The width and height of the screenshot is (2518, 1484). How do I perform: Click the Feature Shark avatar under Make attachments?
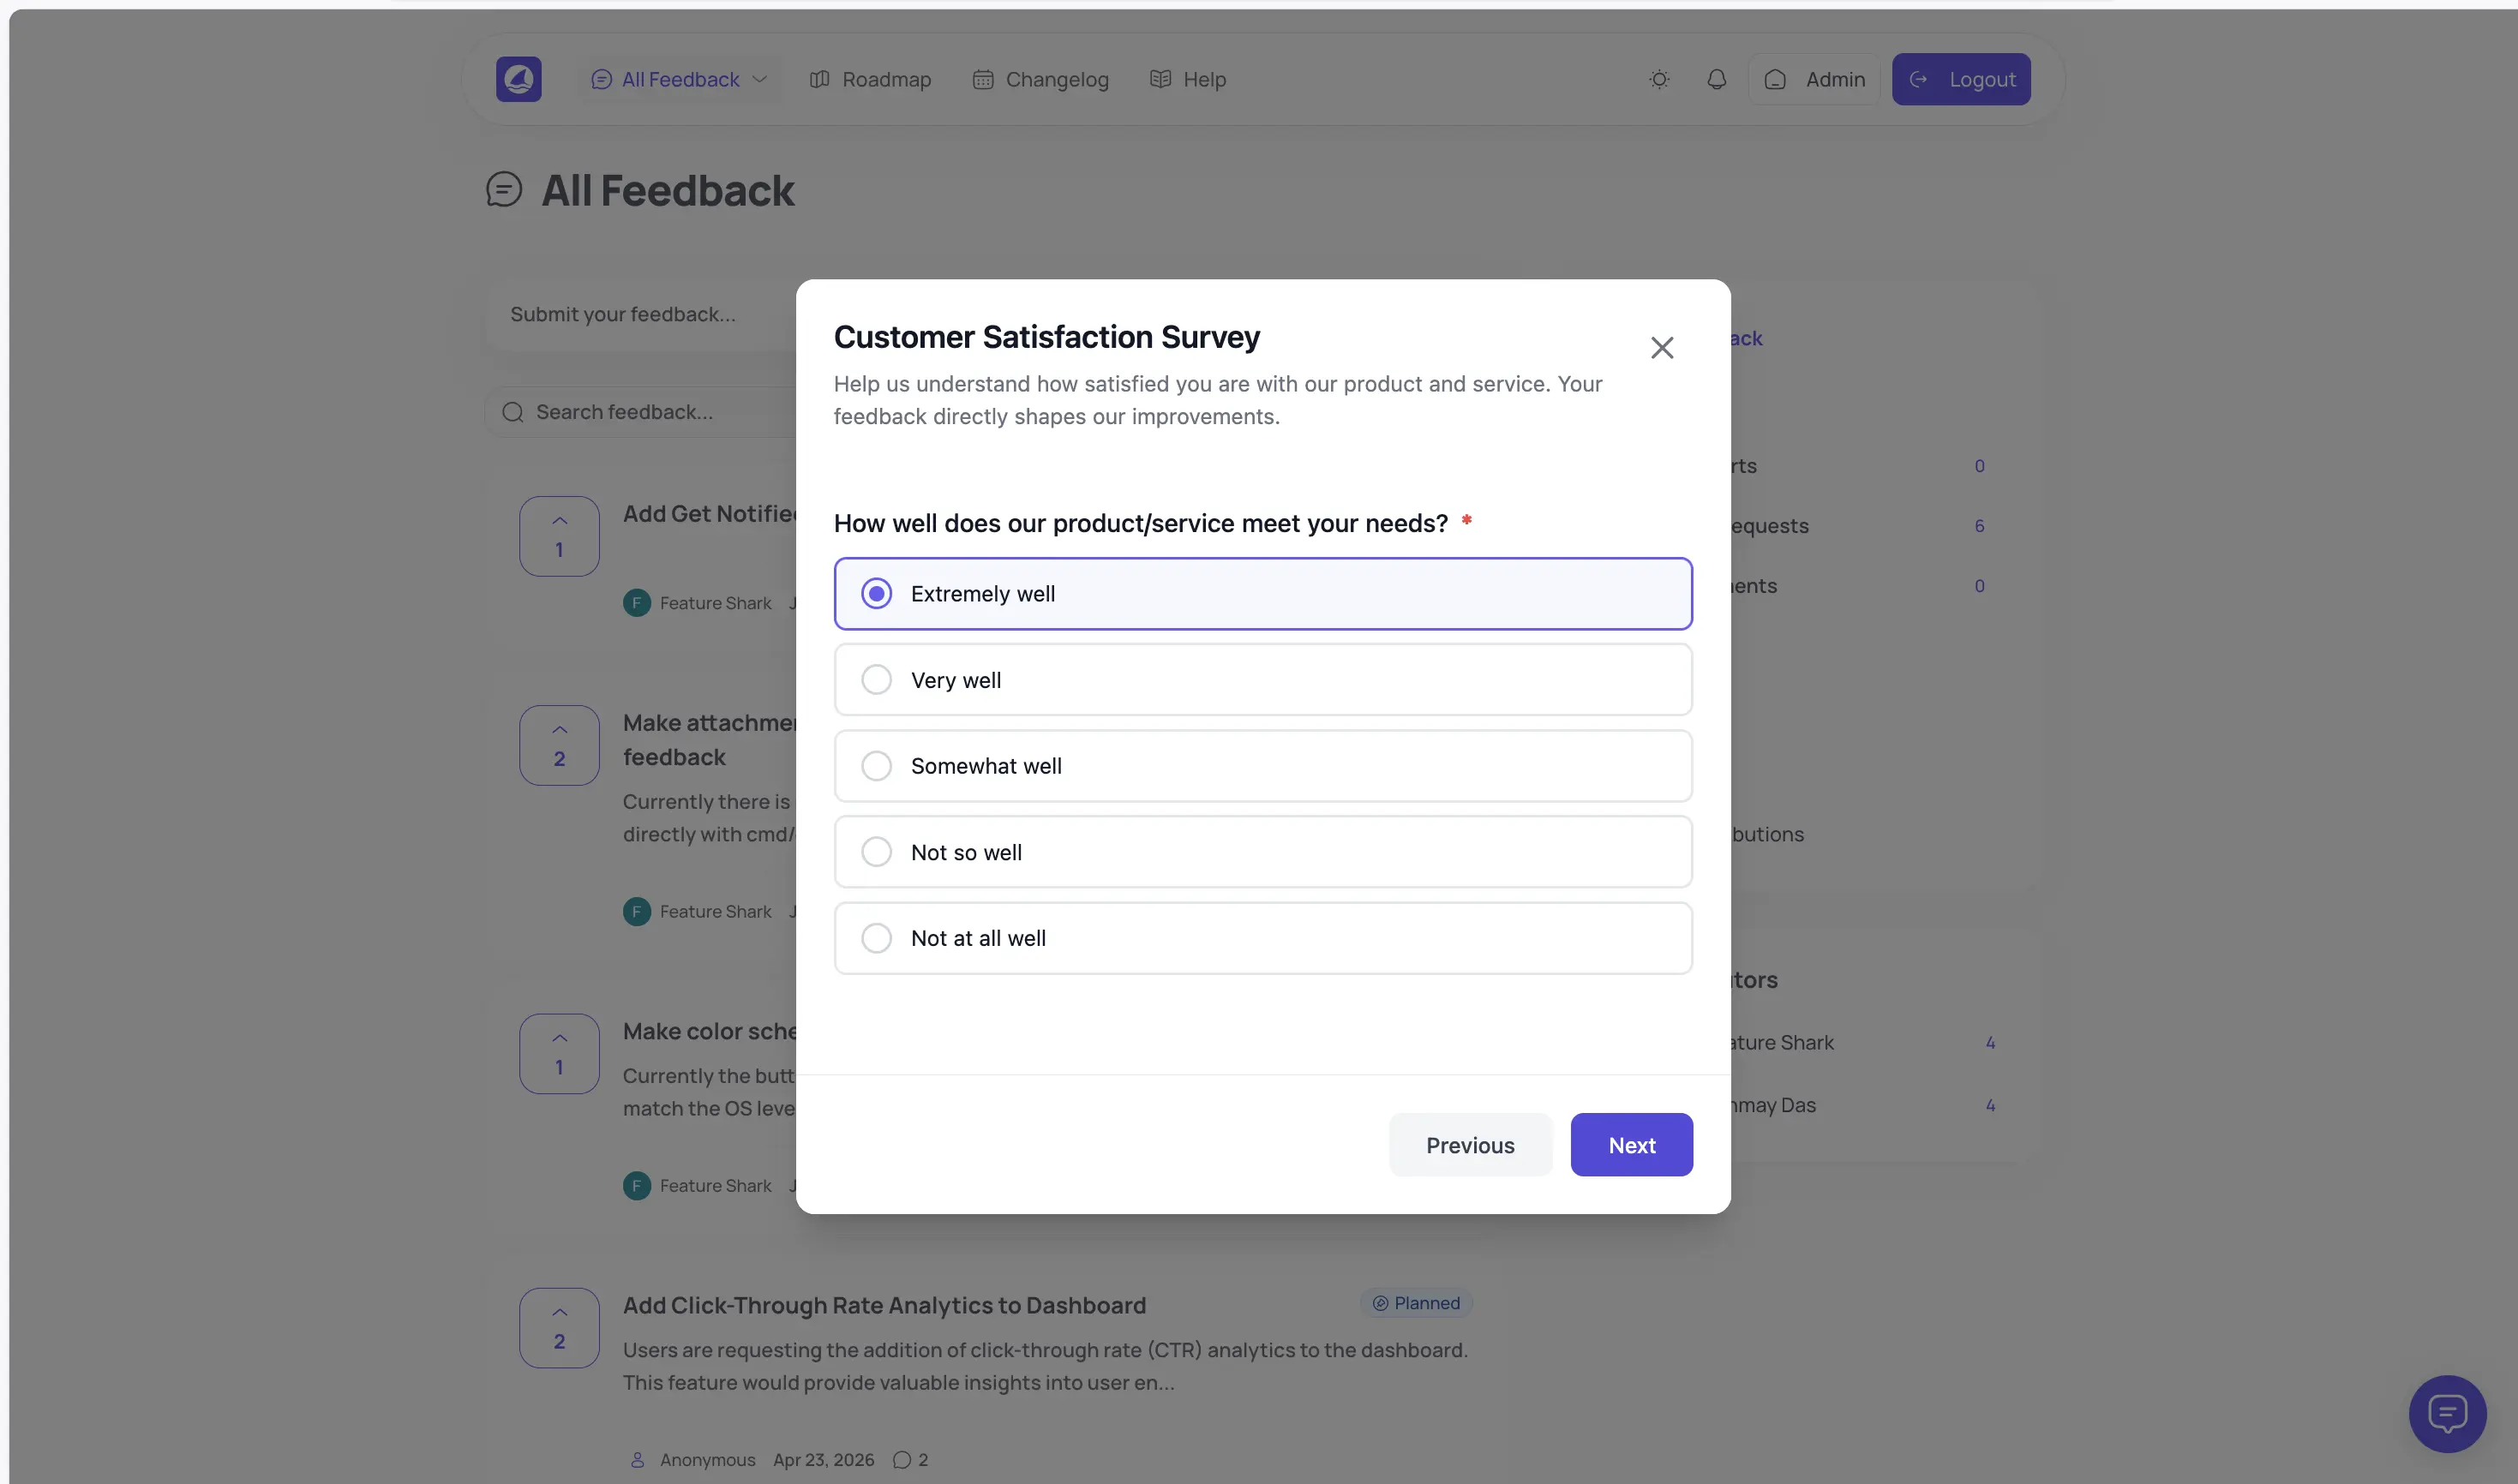(x=636, y=912)
